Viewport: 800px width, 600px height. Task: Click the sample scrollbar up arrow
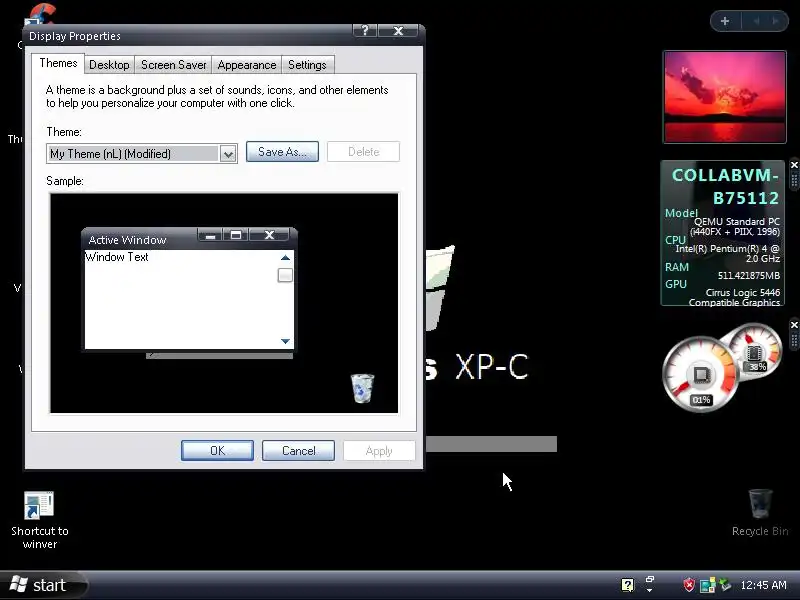pyautogui.click(x=285, y=258)
